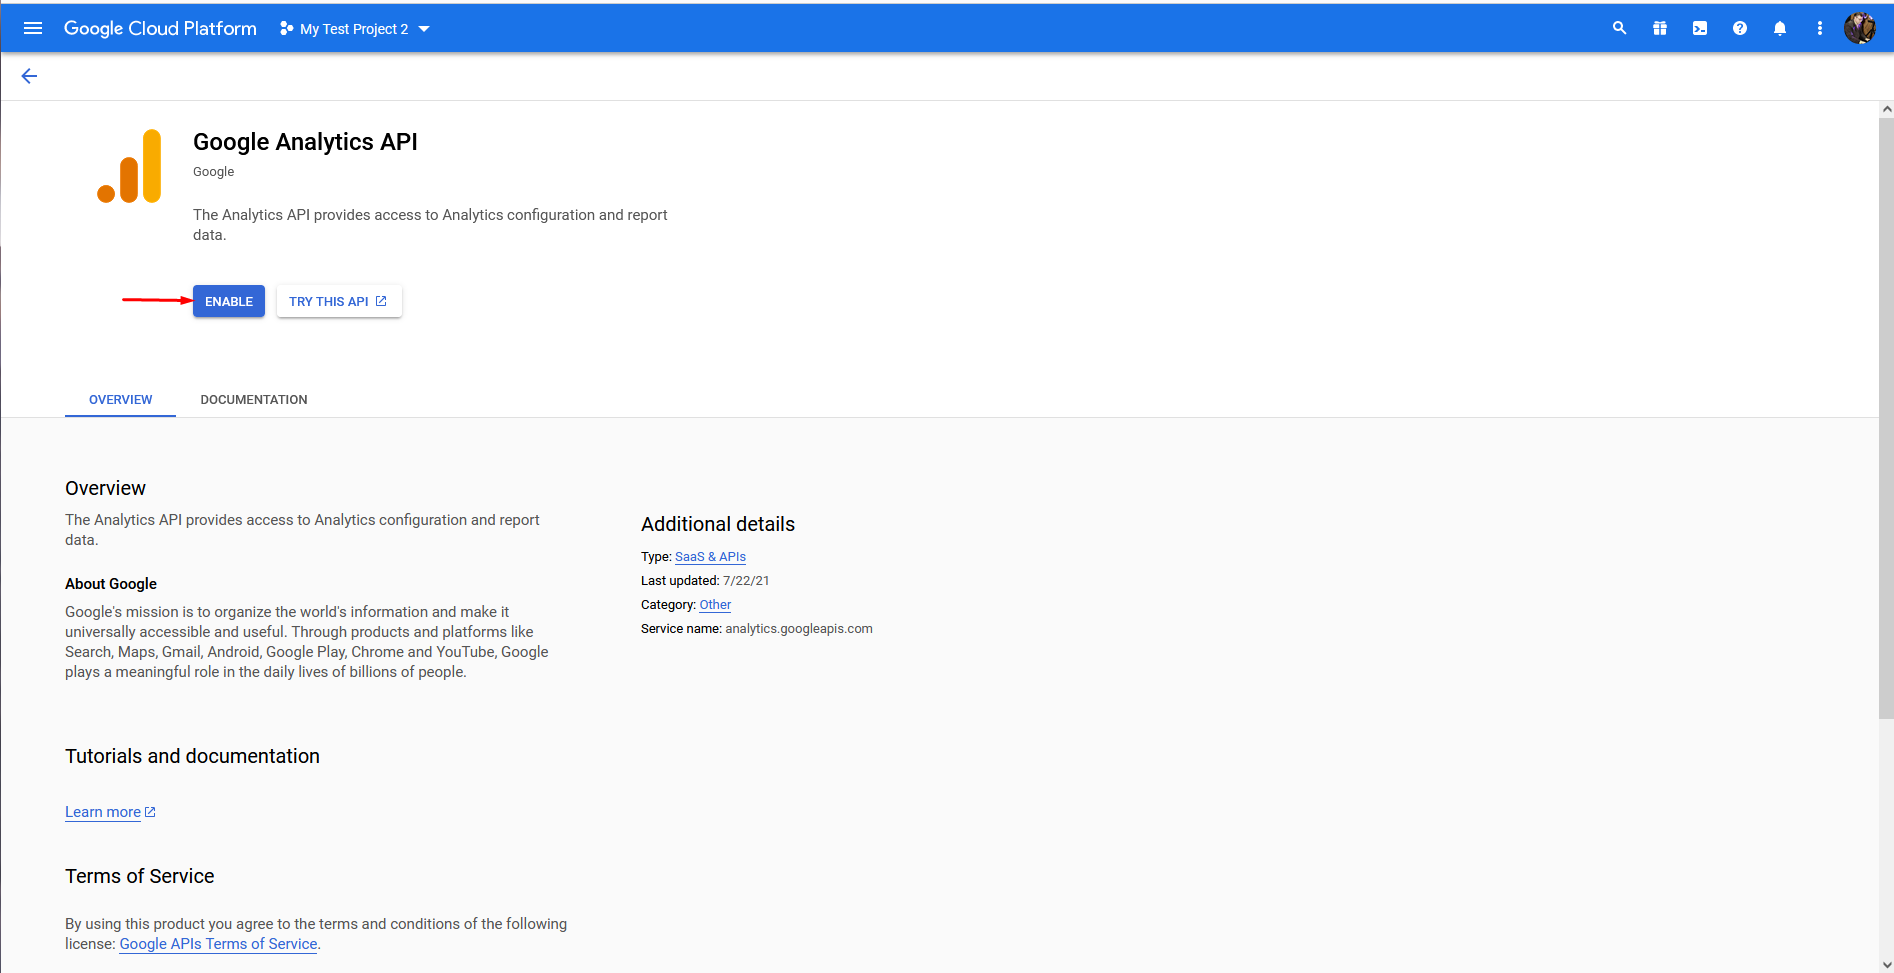
Task: Switch to the Documentation tab
Action: (253, 399)
